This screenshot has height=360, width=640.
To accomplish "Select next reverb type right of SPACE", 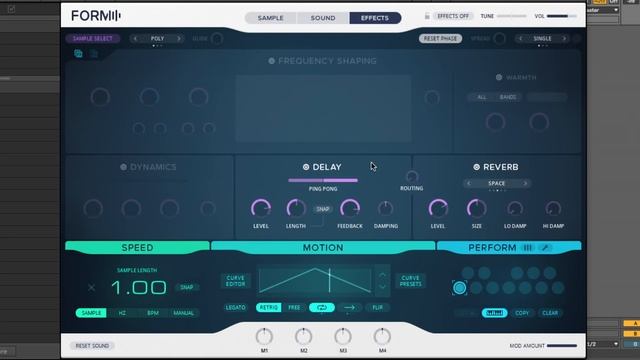I will [525, 183].
